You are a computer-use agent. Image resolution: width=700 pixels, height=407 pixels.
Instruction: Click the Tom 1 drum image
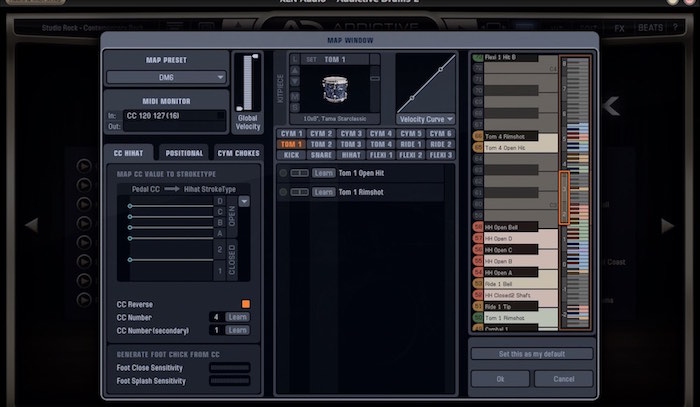[x=335, y=89]
